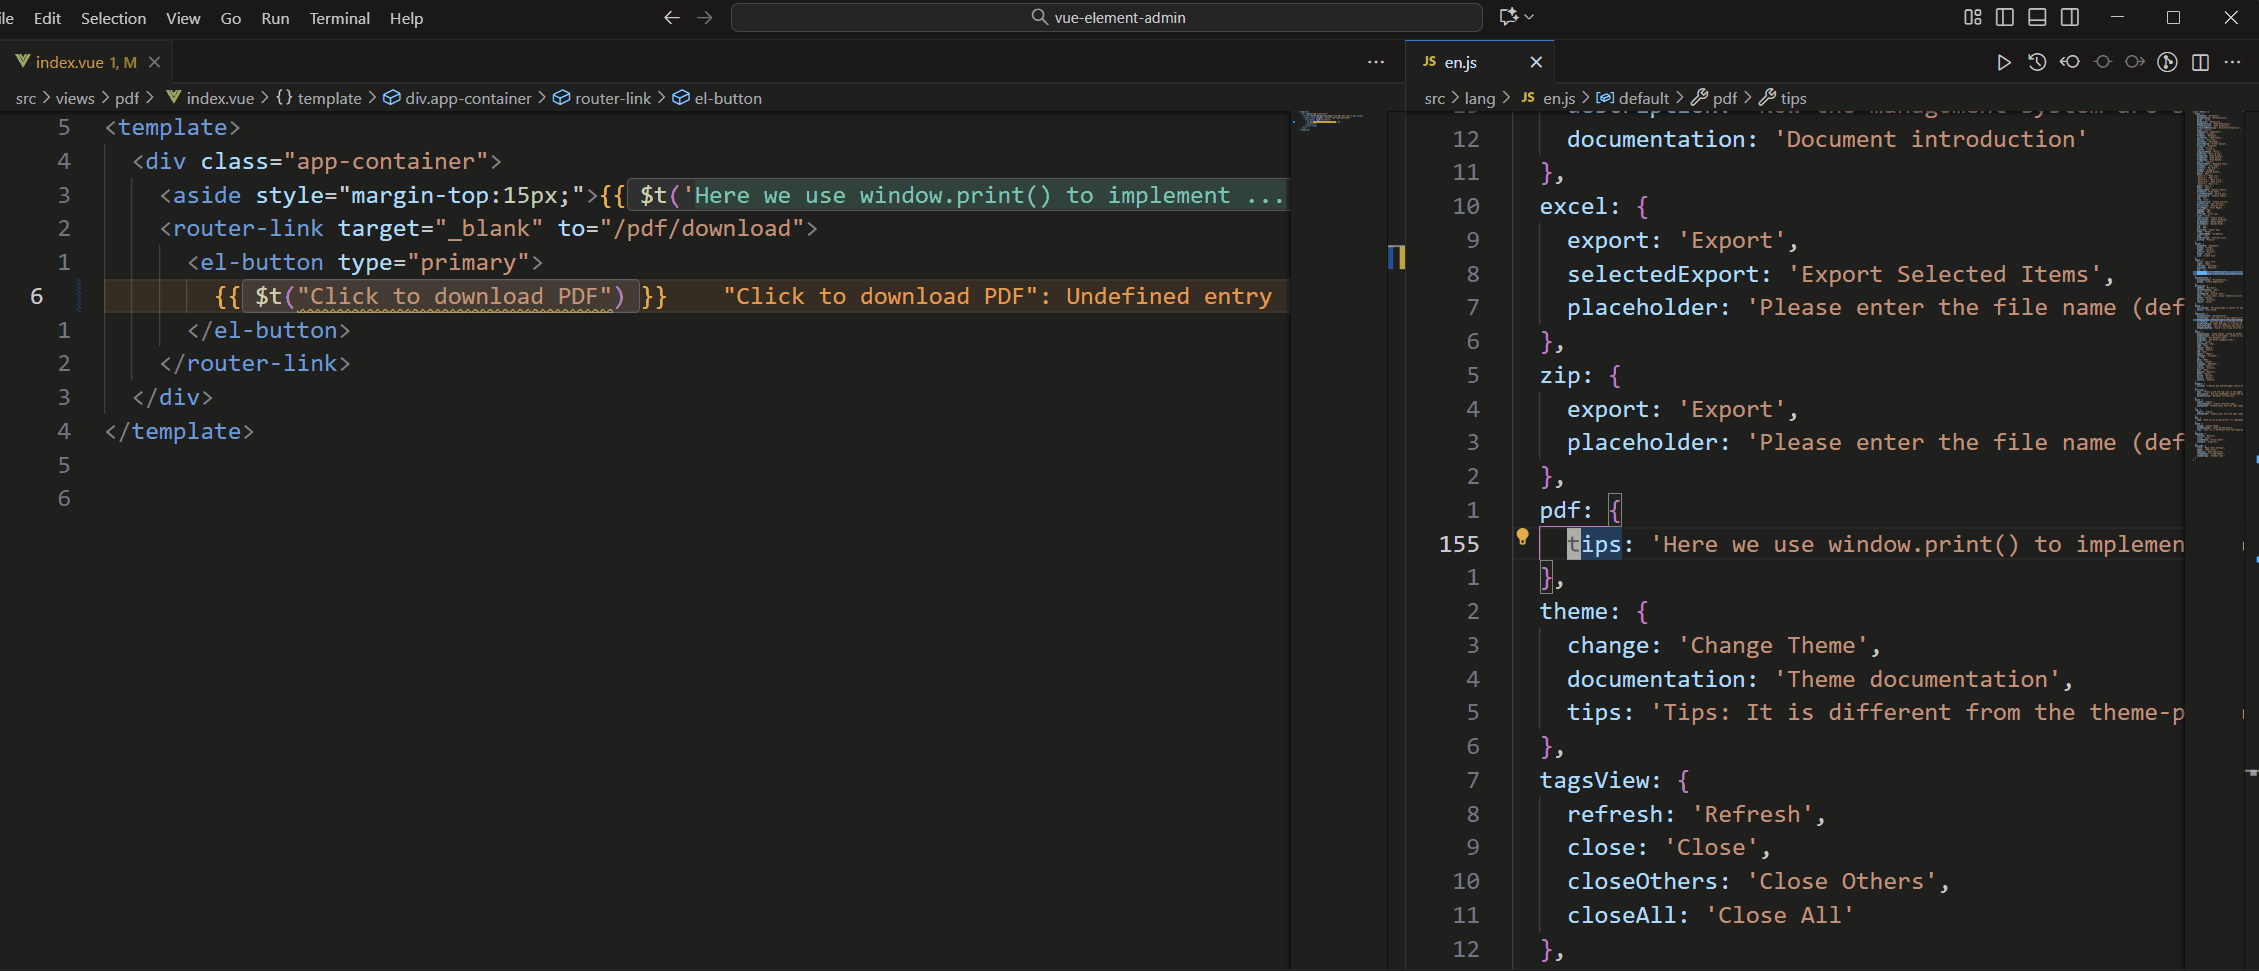
Task: Click the quick fix lightbulb on line 155
Action: [x=1522, y=537]
